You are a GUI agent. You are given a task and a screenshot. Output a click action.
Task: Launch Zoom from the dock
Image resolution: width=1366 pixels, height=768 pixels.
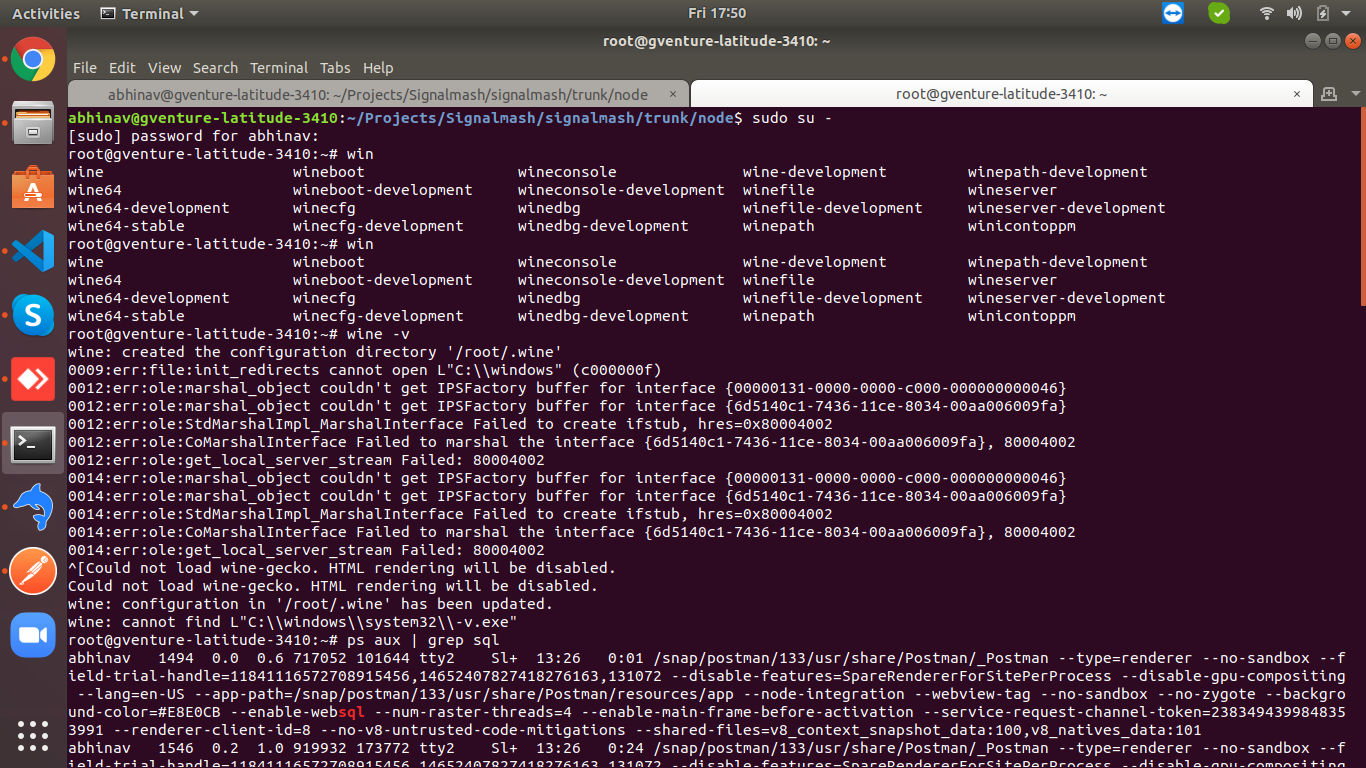click(33, 635)
